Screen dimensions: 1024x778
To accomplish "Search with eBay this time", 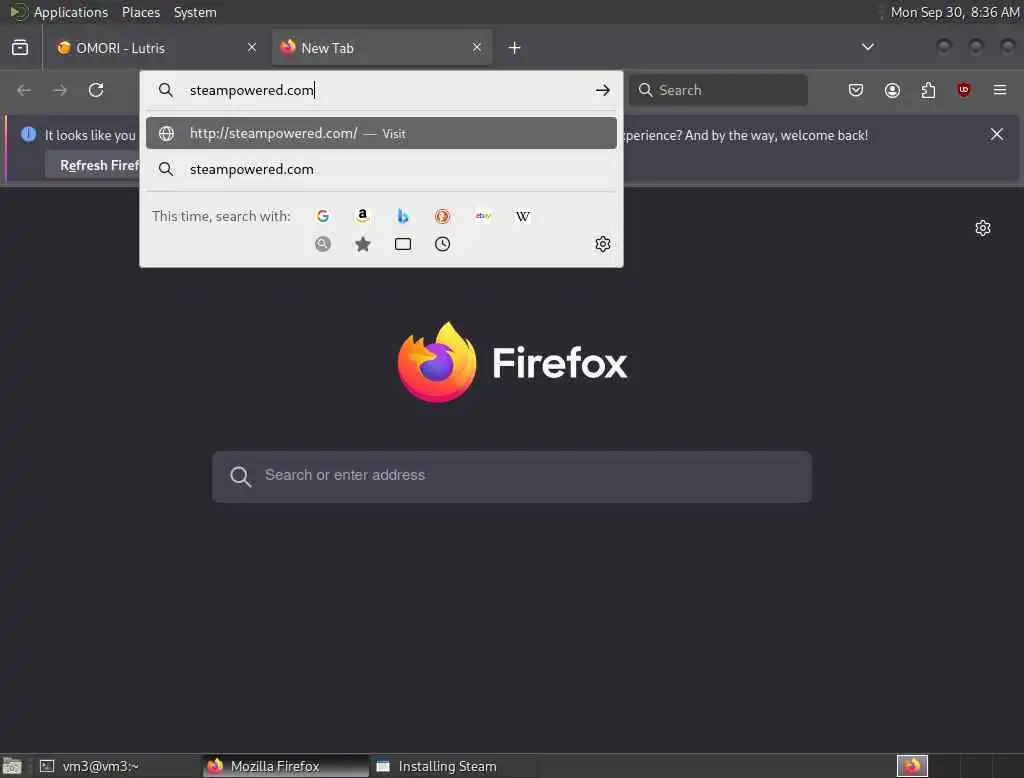I will [483, 216].
